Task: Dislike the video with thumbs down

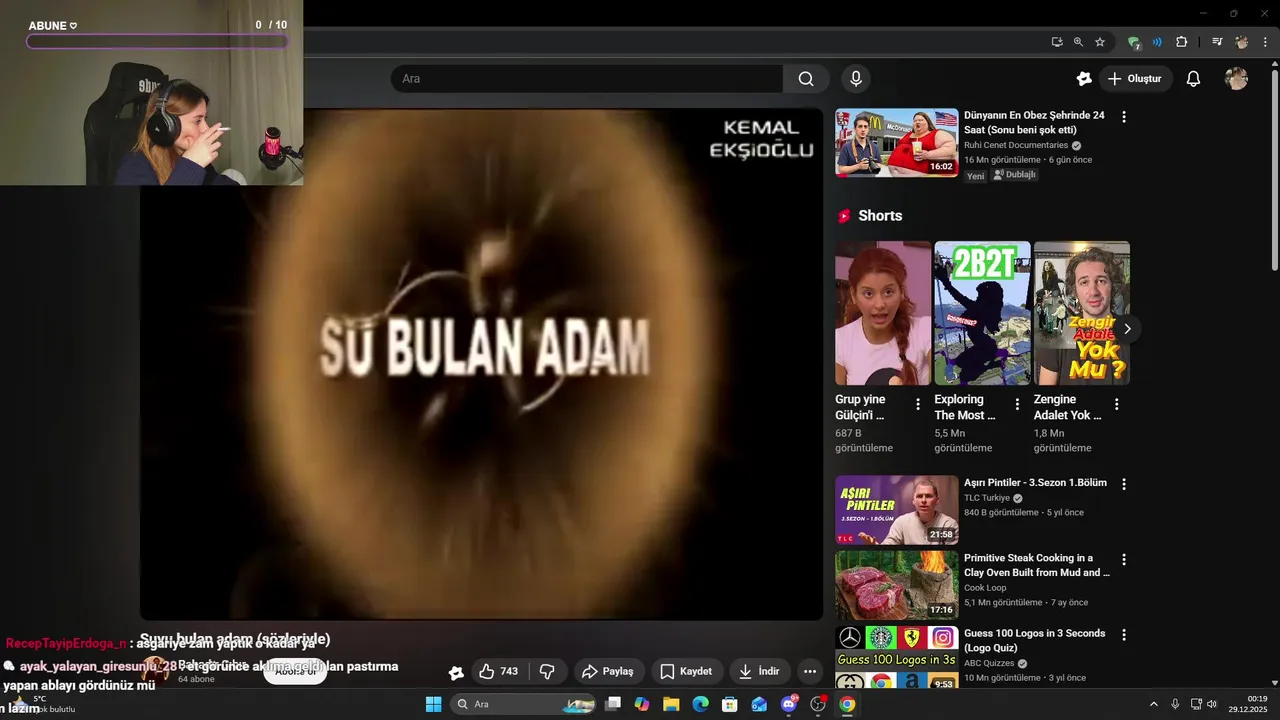Action: 547,671
